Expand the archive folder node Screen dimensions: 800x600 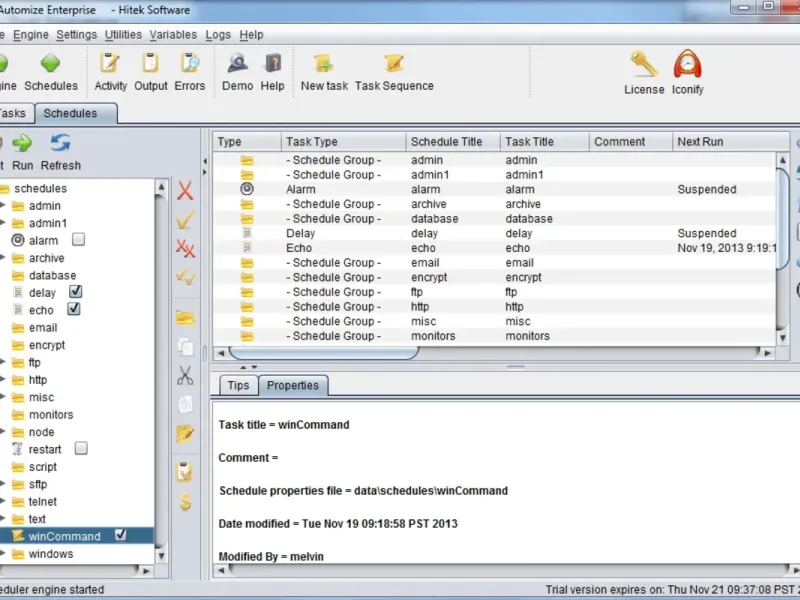point(3,258)
